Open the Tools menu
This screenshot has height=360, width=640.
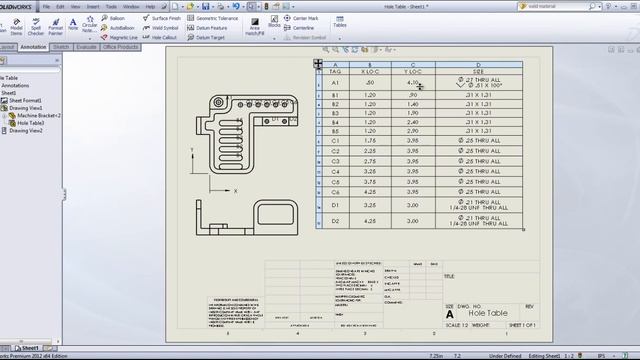pyautogui.click(x=111, y=7)
